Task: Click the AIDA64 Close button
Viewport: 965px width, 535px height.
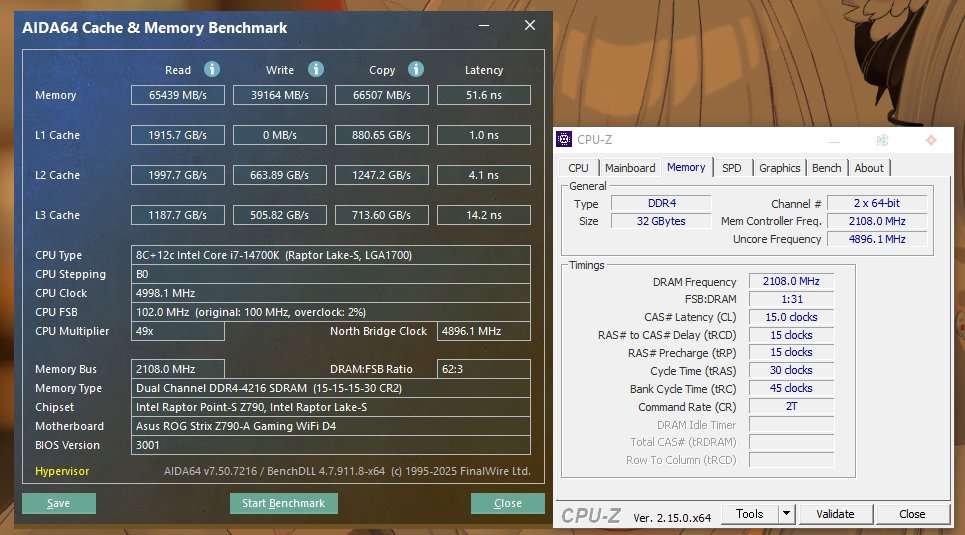Action: click(x=508, y=503)
